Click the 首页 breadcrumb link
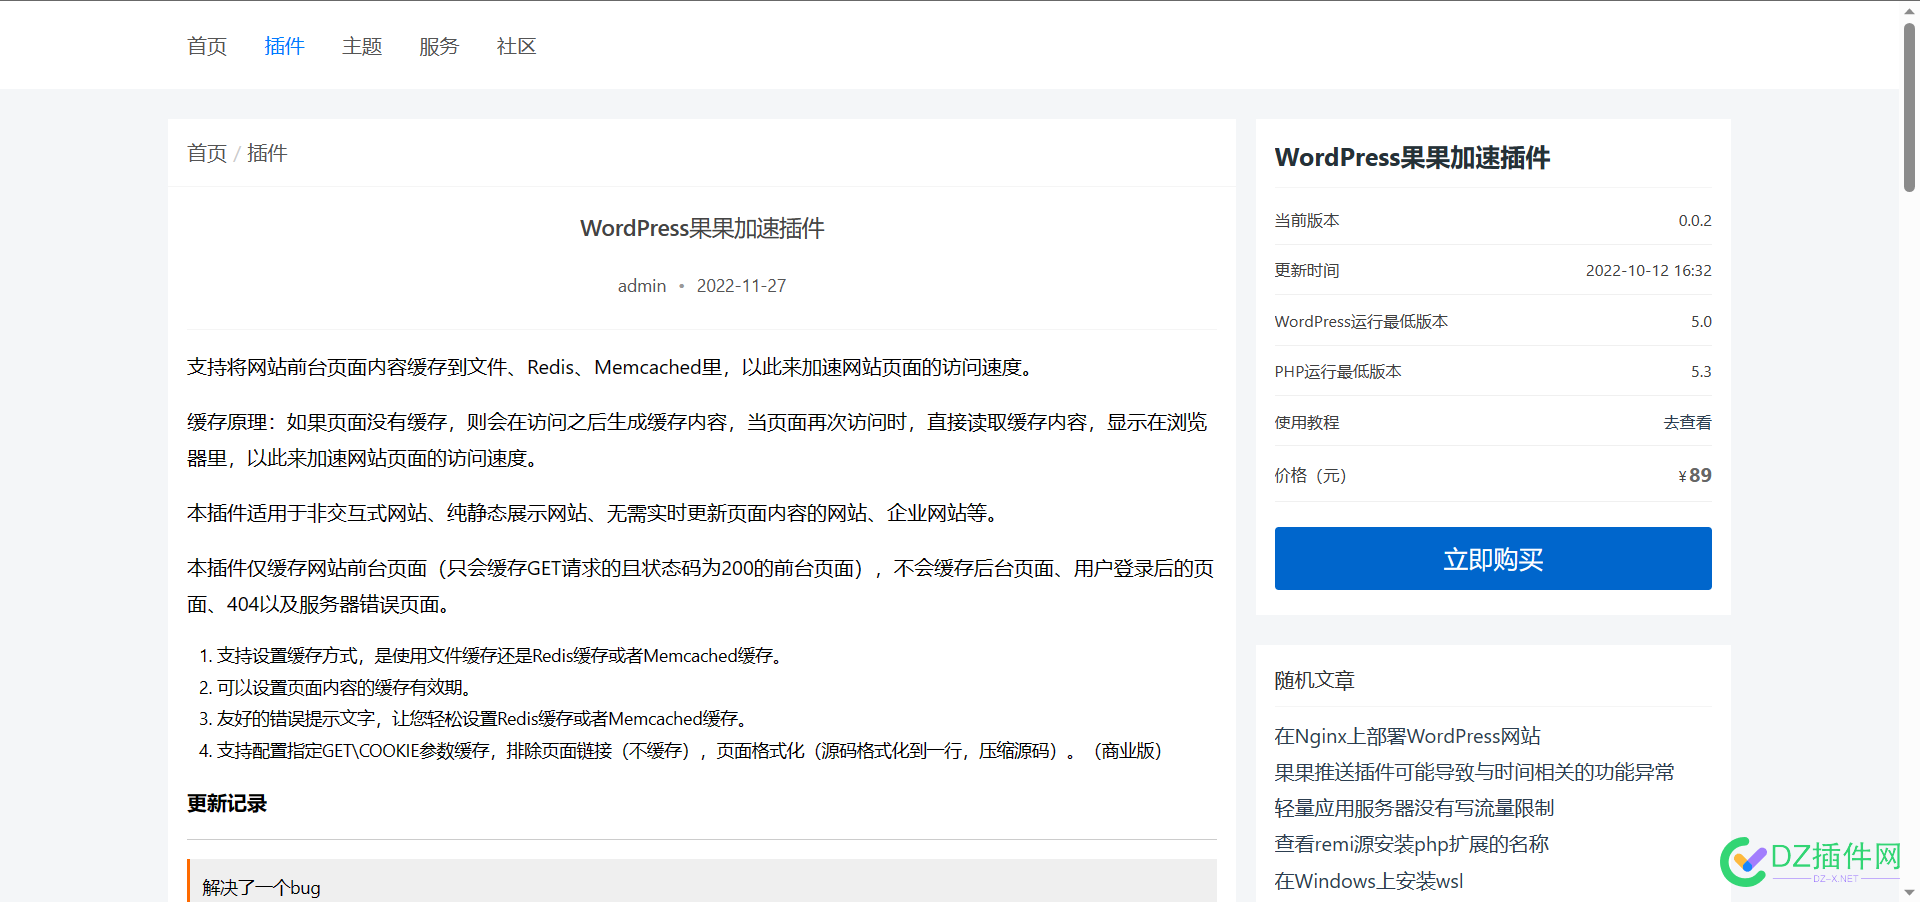 pos(207,153)
